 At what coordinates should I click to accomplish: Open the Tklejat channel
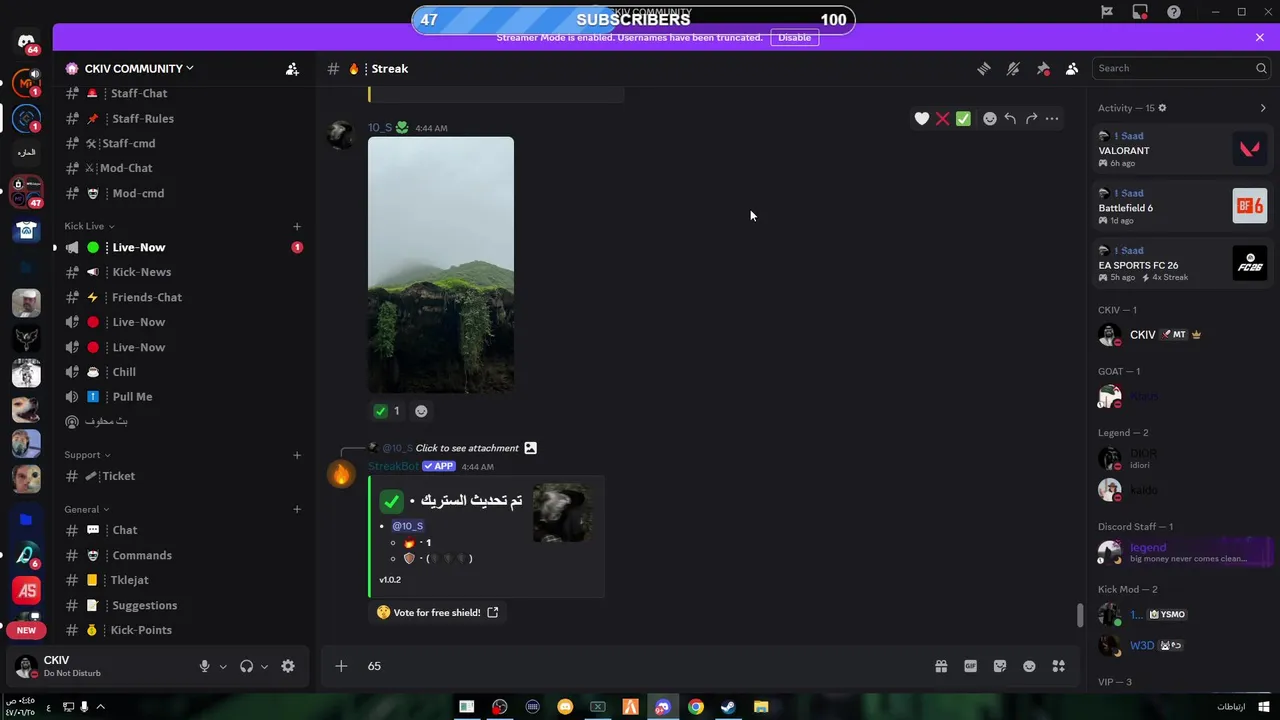pyautogui.click(x=182, y=580)
